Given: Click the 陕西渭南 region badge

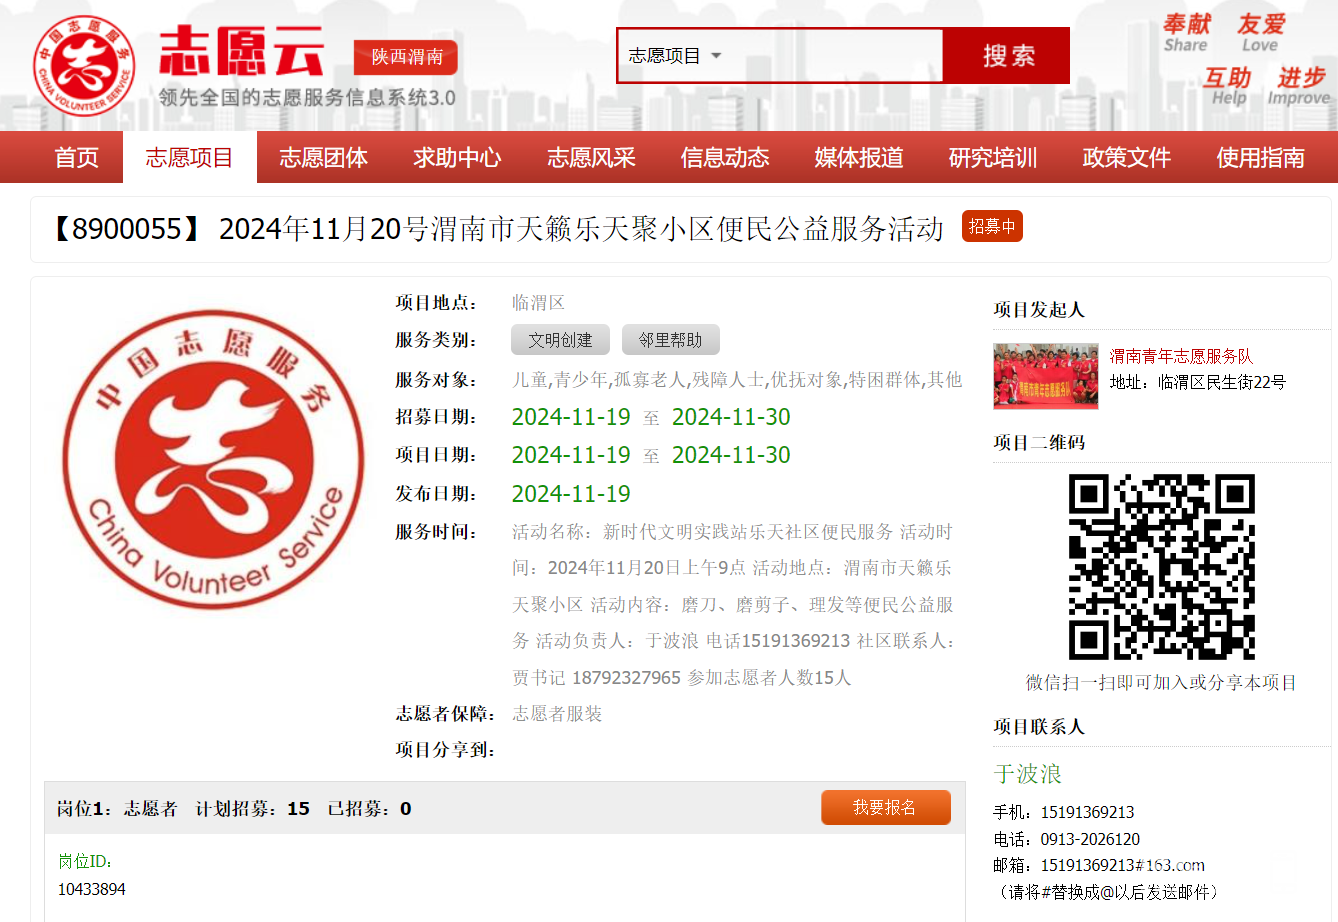Looking at the screenshot, I should click(406, 57).
